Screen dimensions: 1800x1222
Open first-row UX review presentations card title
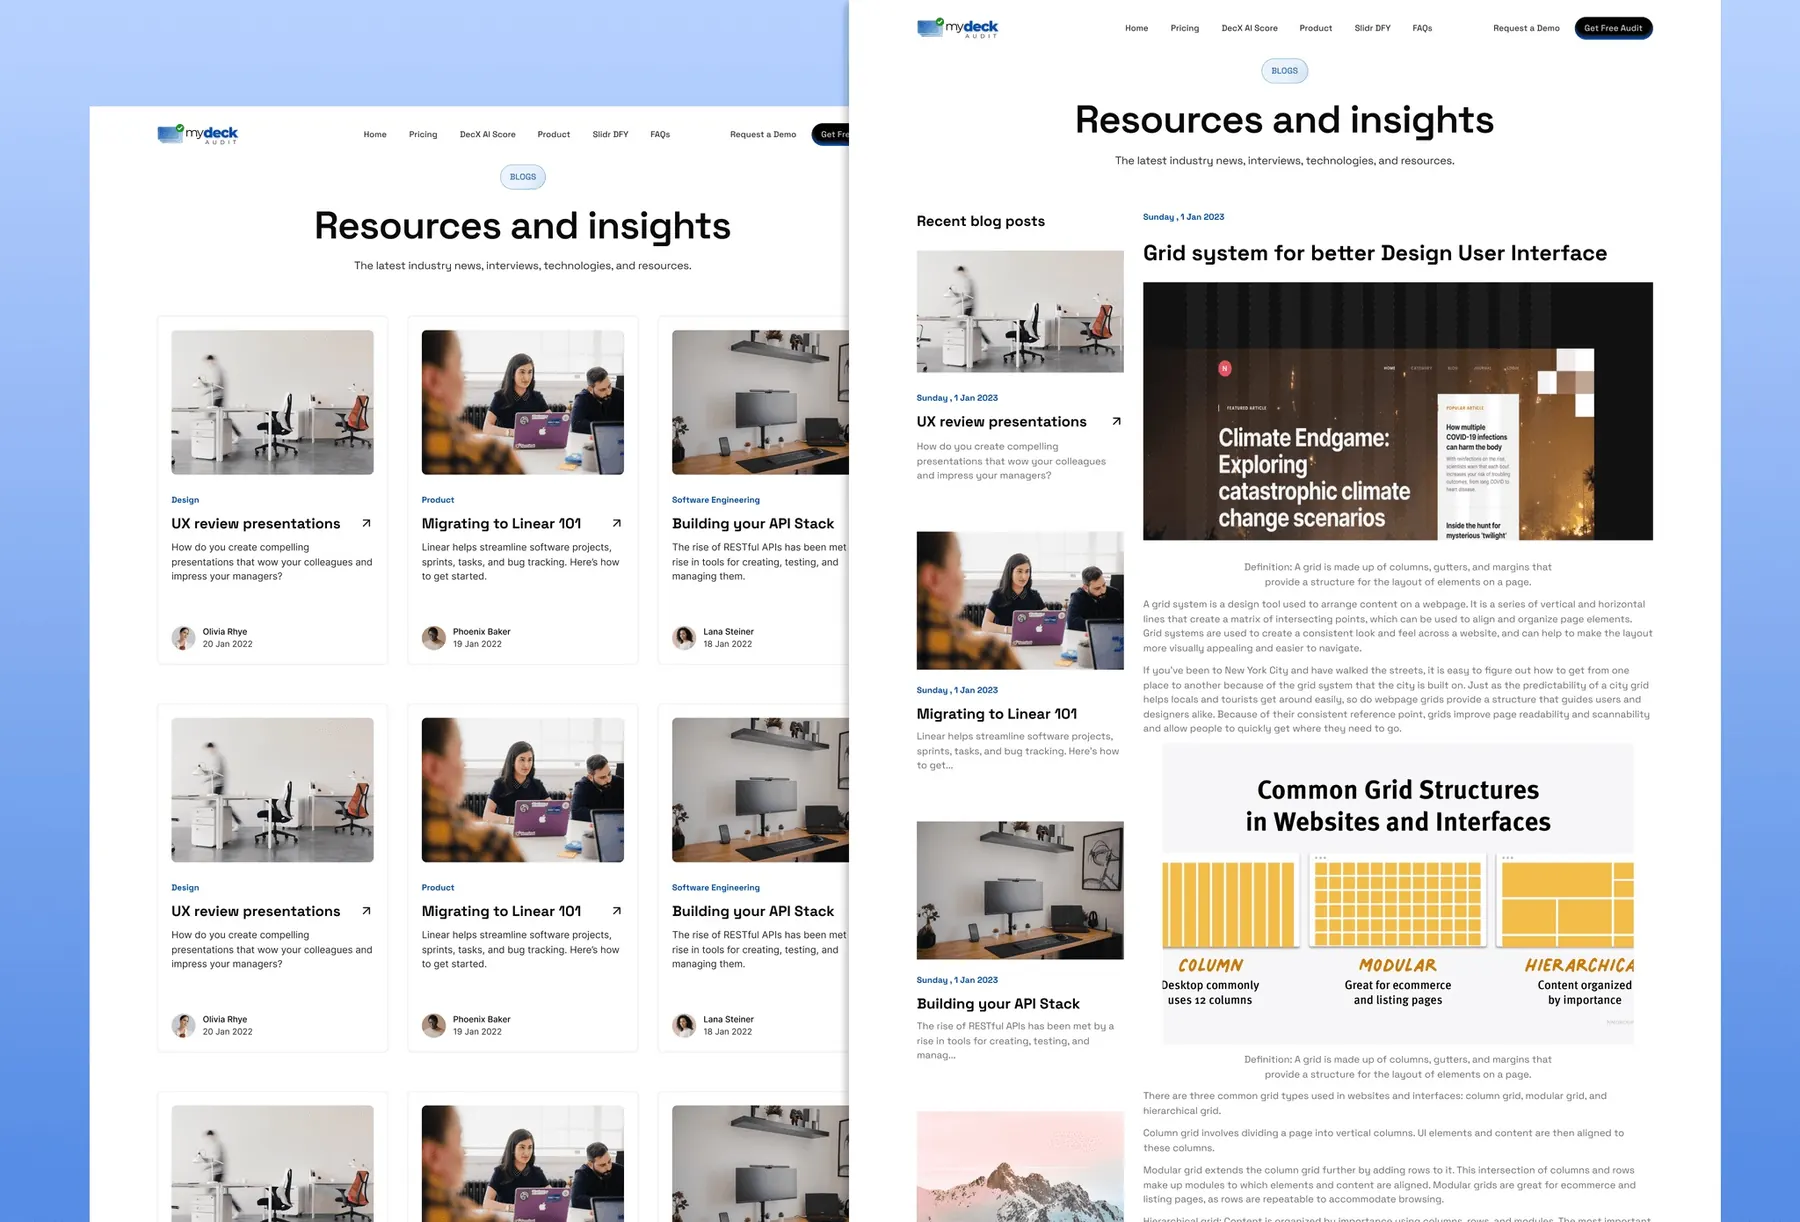coord(256,523)
